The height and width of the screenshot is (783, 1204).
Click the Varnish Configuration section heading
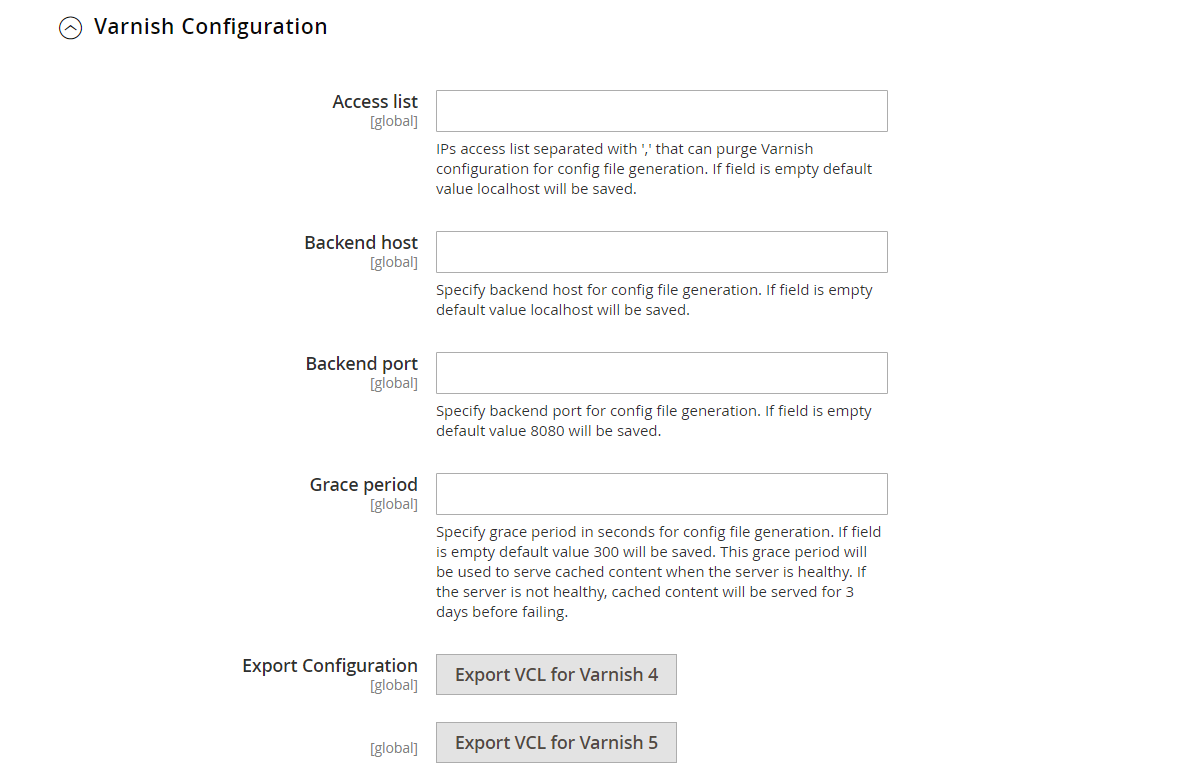(x=211, y=27)
